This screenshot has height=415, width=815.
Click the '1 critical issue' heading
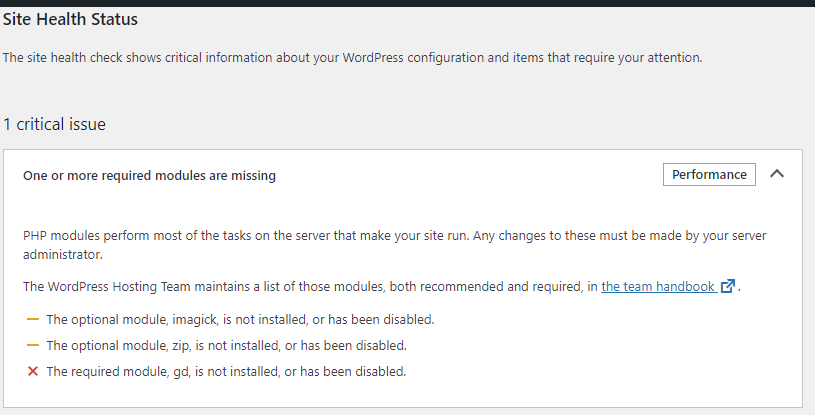click(55, 124)
